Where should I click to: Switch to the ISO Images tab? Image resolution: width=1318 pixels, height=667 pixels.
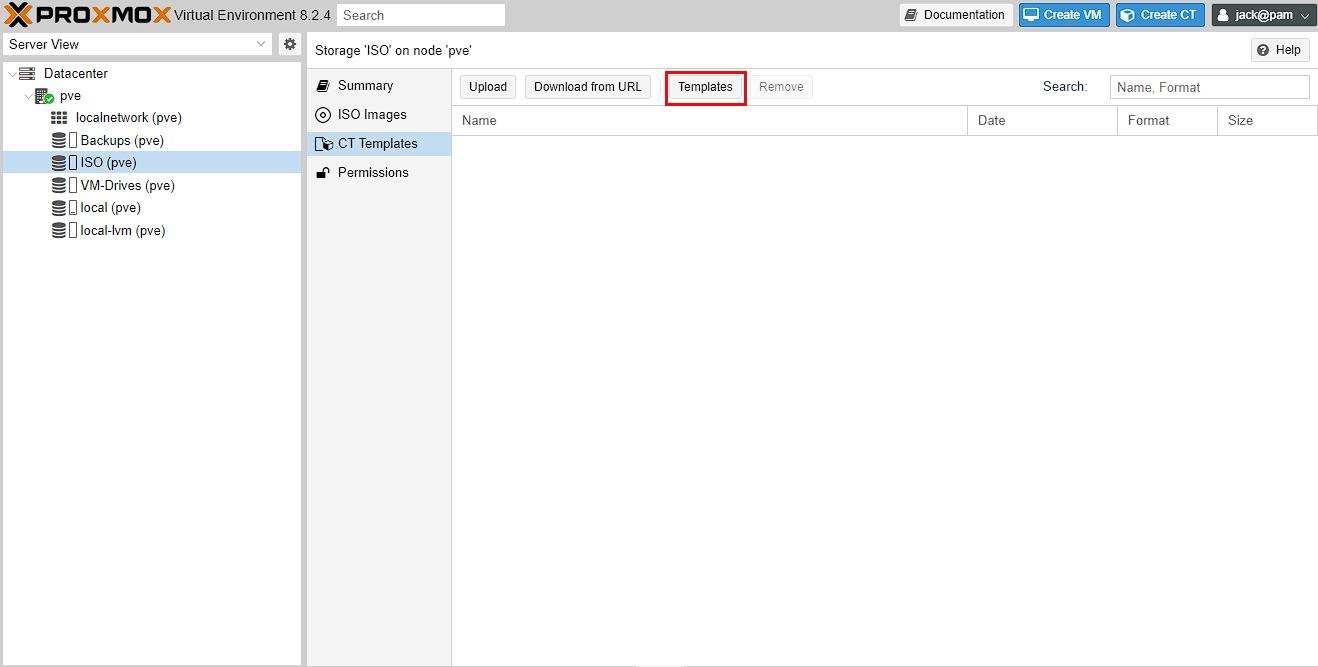tap(372, 115)
